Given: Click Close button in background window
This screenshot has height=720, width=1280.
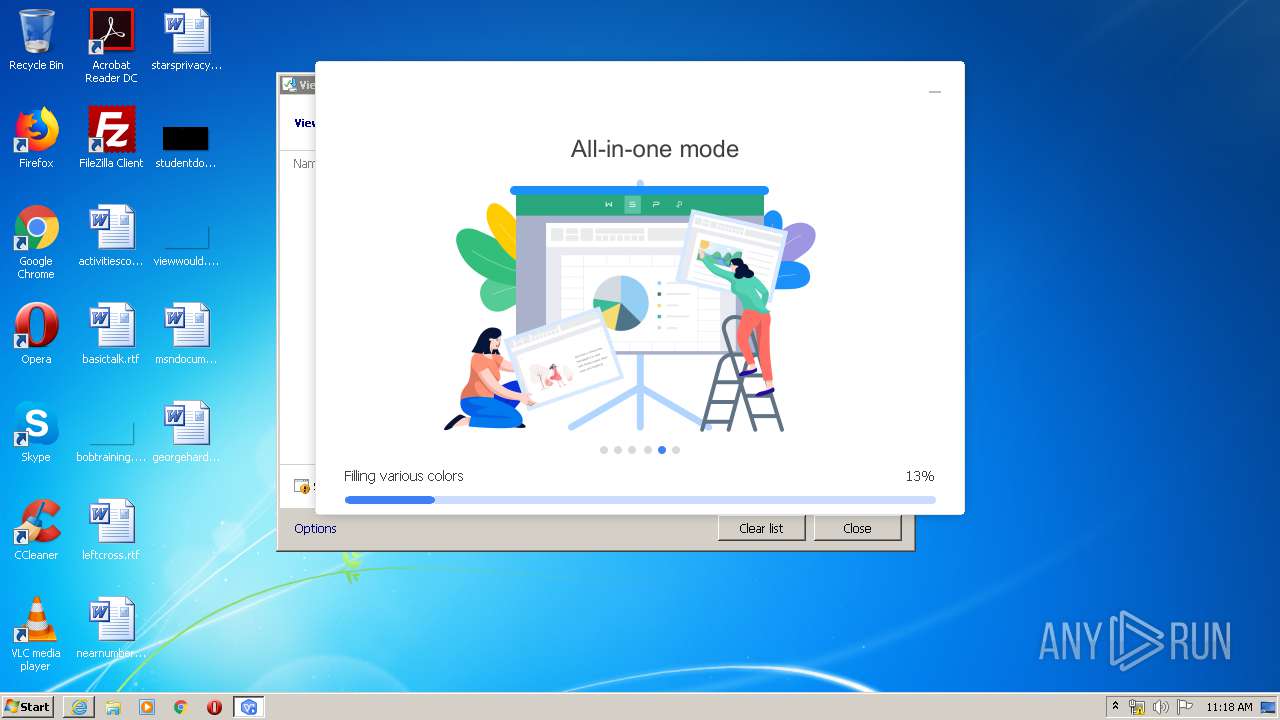Looking at the screenshot, I should 857,528.
